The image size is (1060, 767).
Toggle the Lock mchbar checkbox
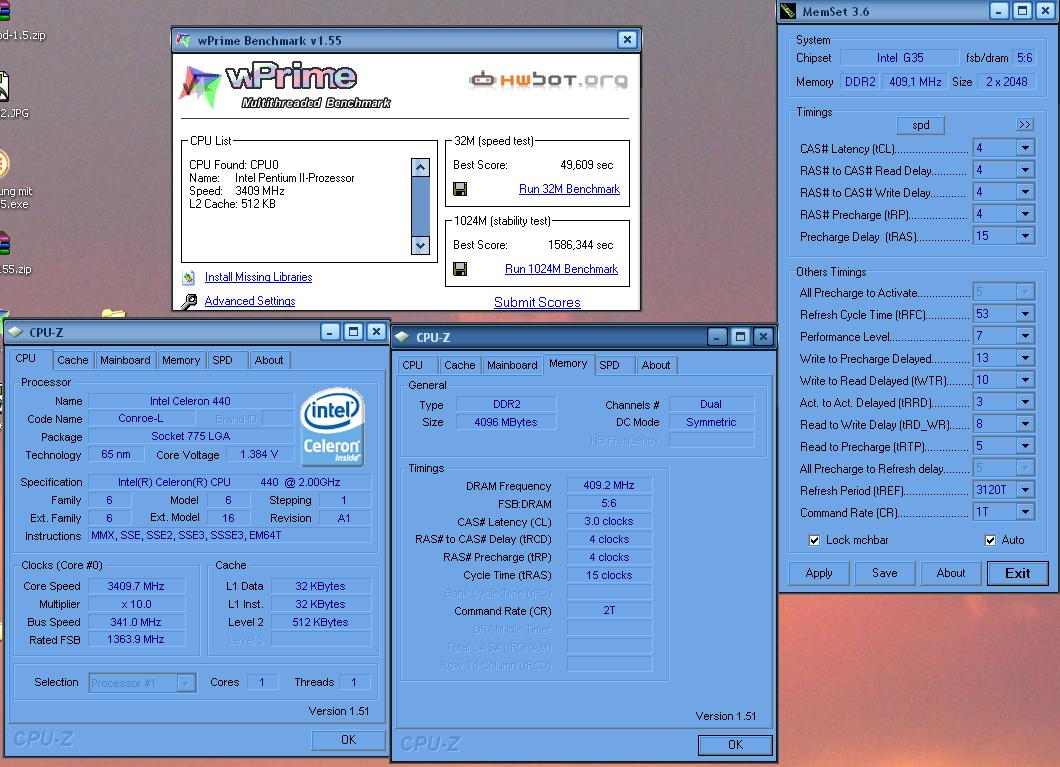[815, 540]
